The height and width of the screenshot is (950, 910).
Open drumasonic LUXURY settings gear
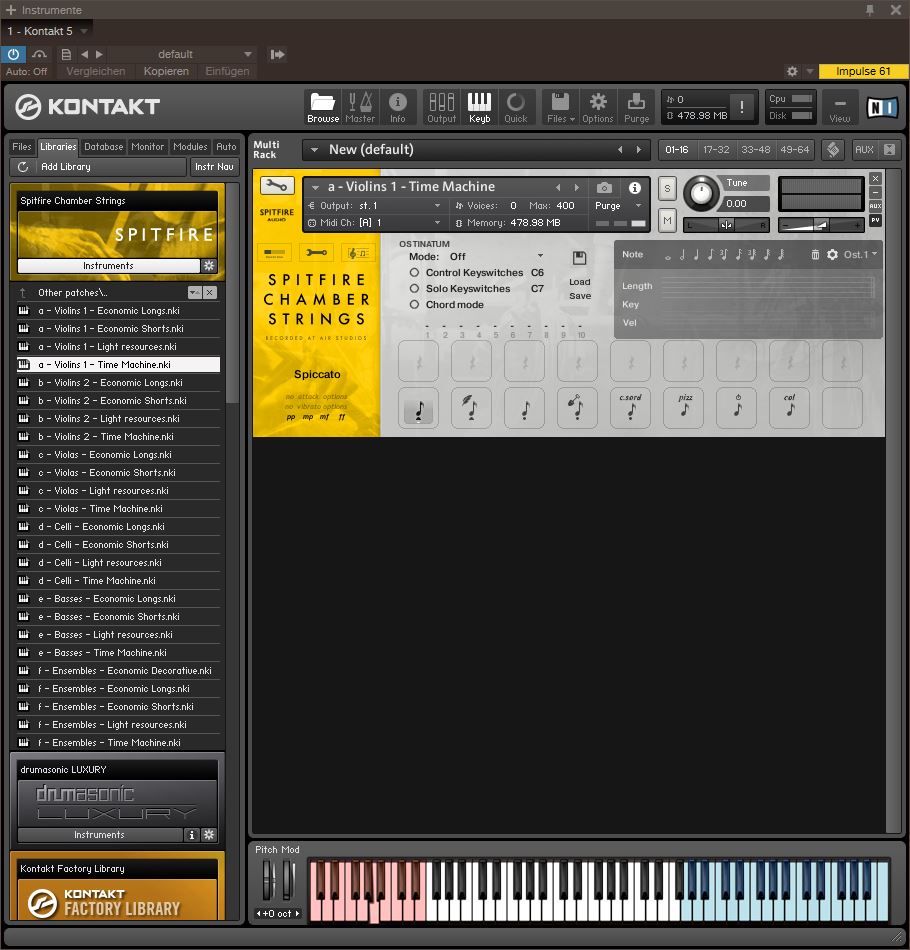[209, 835]
